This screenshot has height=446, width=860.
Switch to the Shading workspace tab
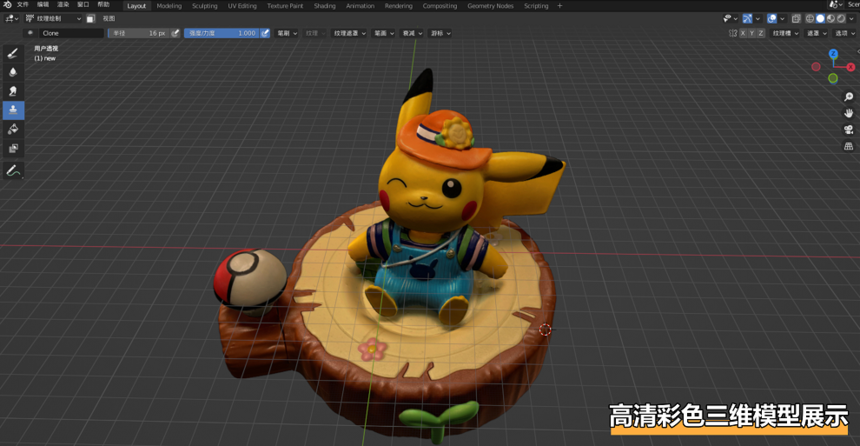pyautogui.click(x=325, y=5)
